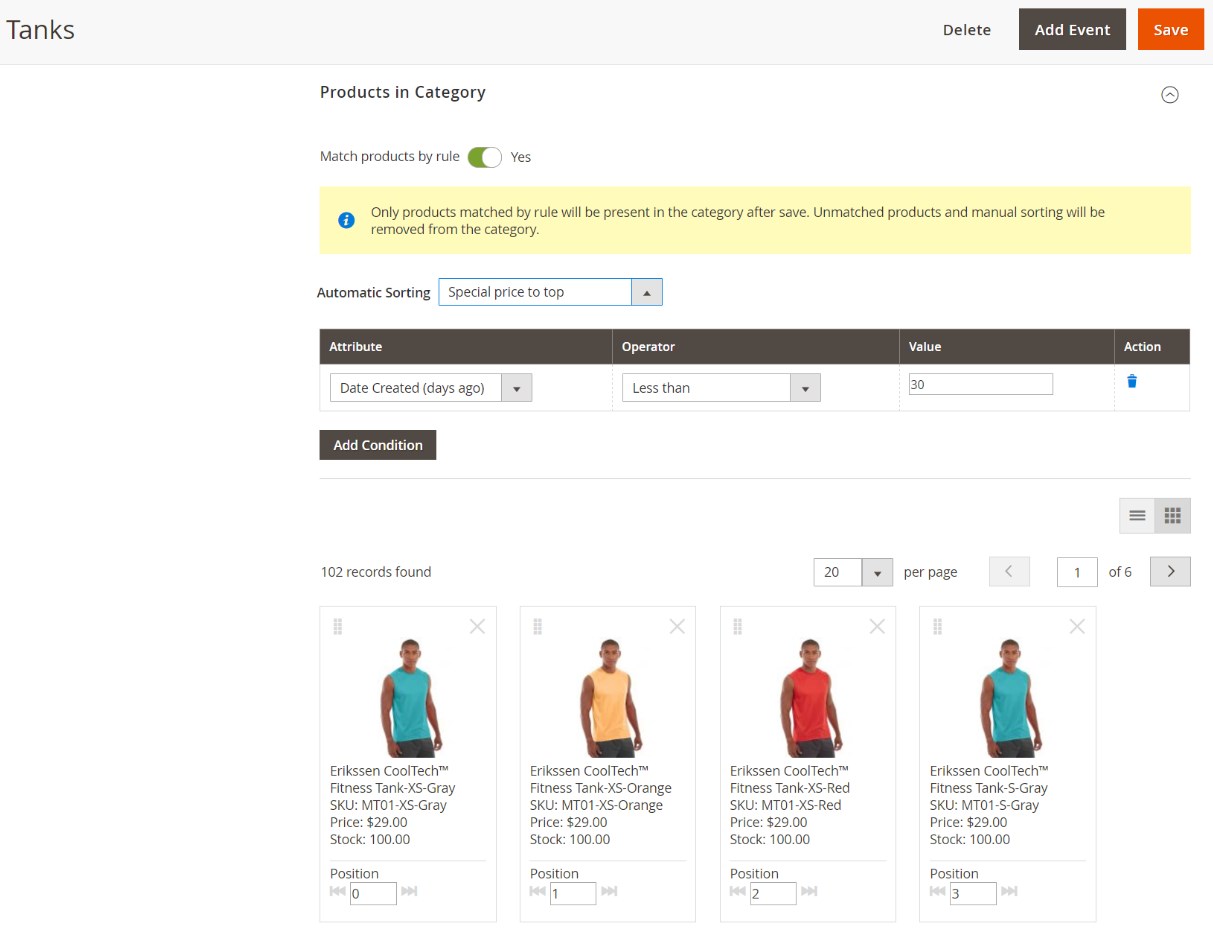Click the '102 records found' text
The width and height of the screenshot is (1213, 929).
point(376,572)
